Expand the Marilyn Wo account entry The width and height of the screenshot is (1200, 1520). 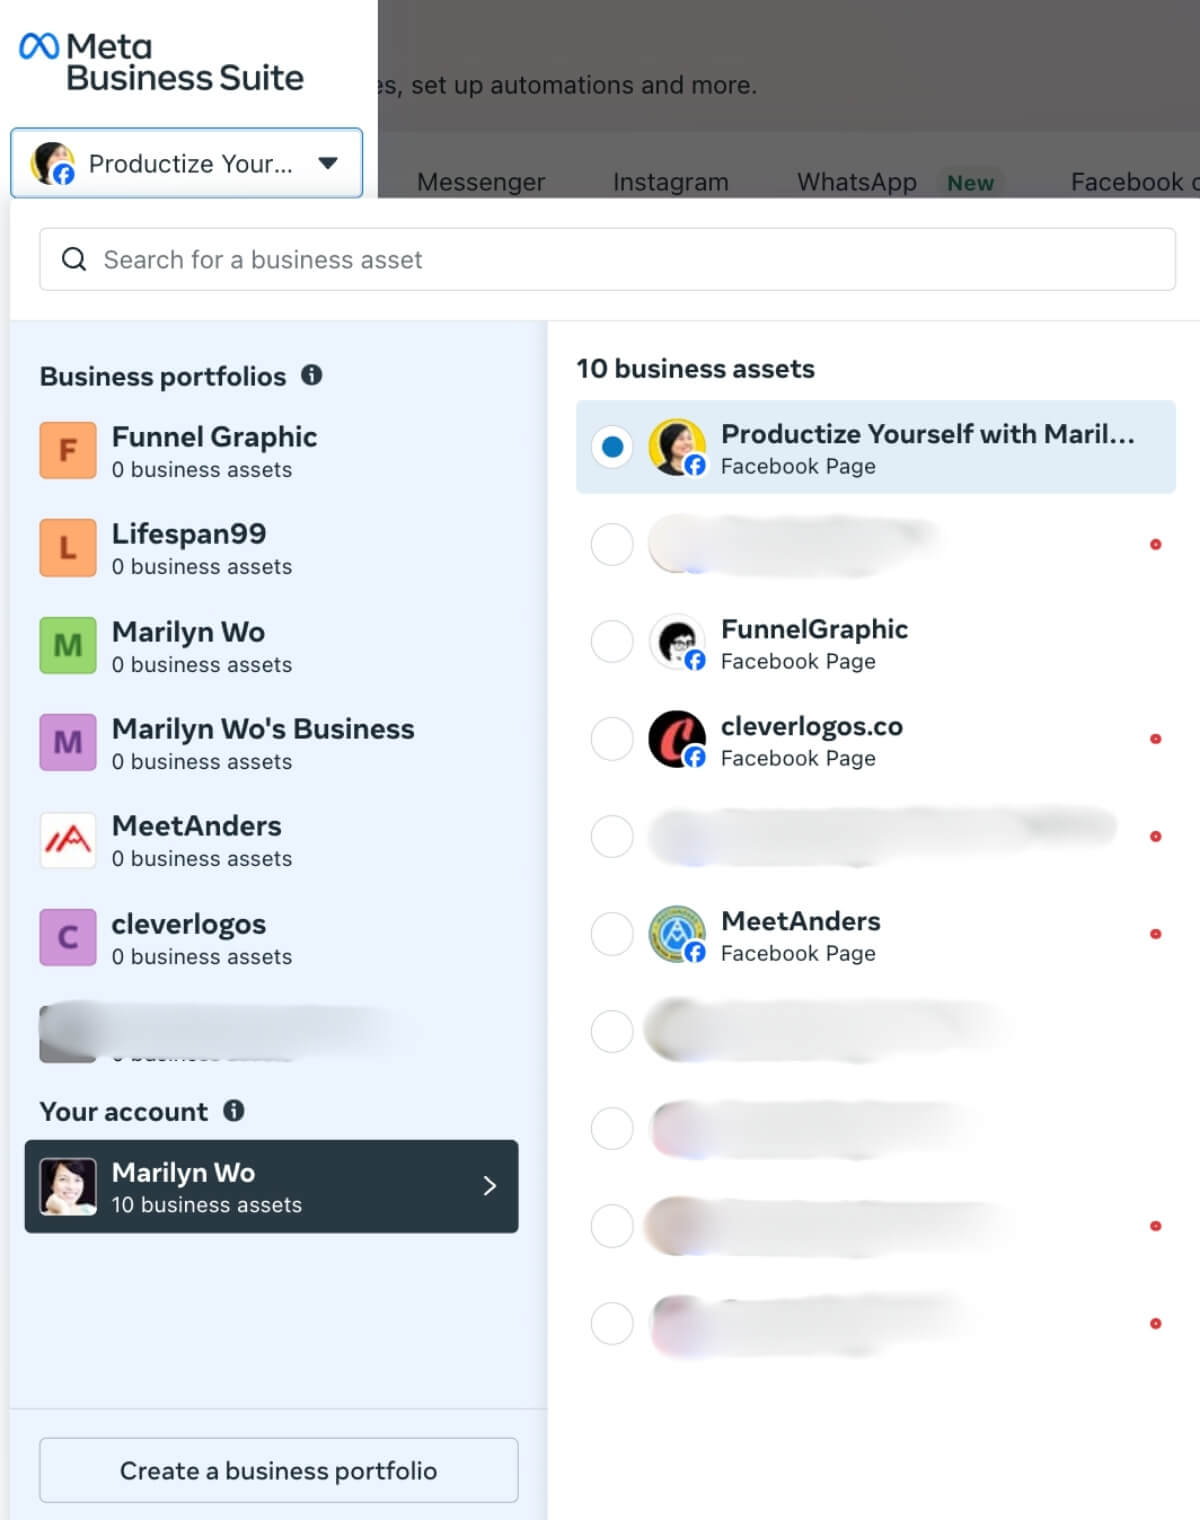[x=490, y=1186]
